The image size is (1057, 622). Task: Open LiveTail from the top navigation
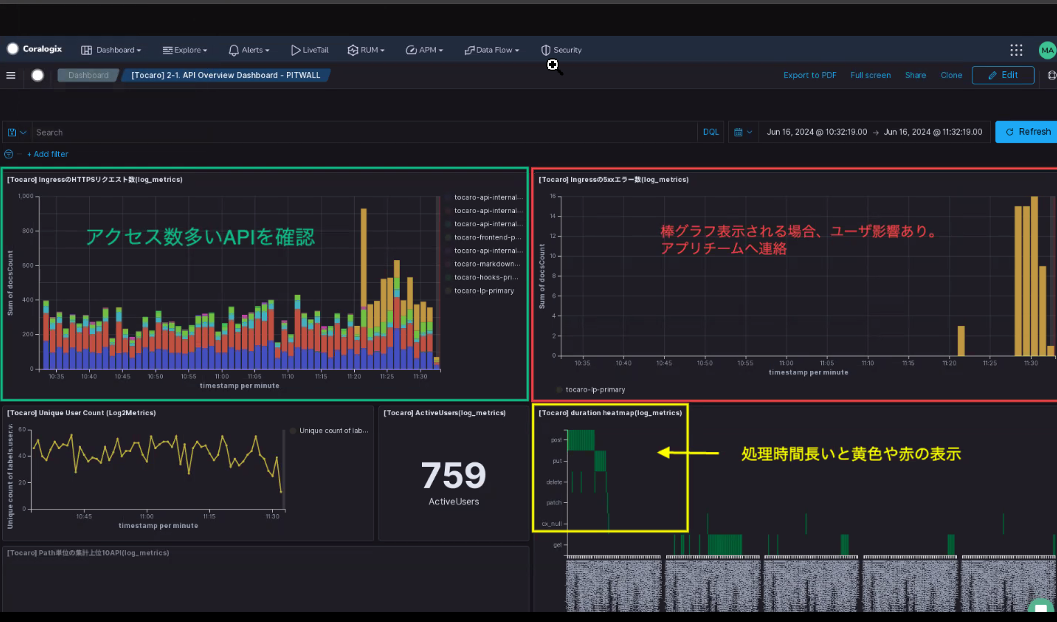[x=309, y=50]
